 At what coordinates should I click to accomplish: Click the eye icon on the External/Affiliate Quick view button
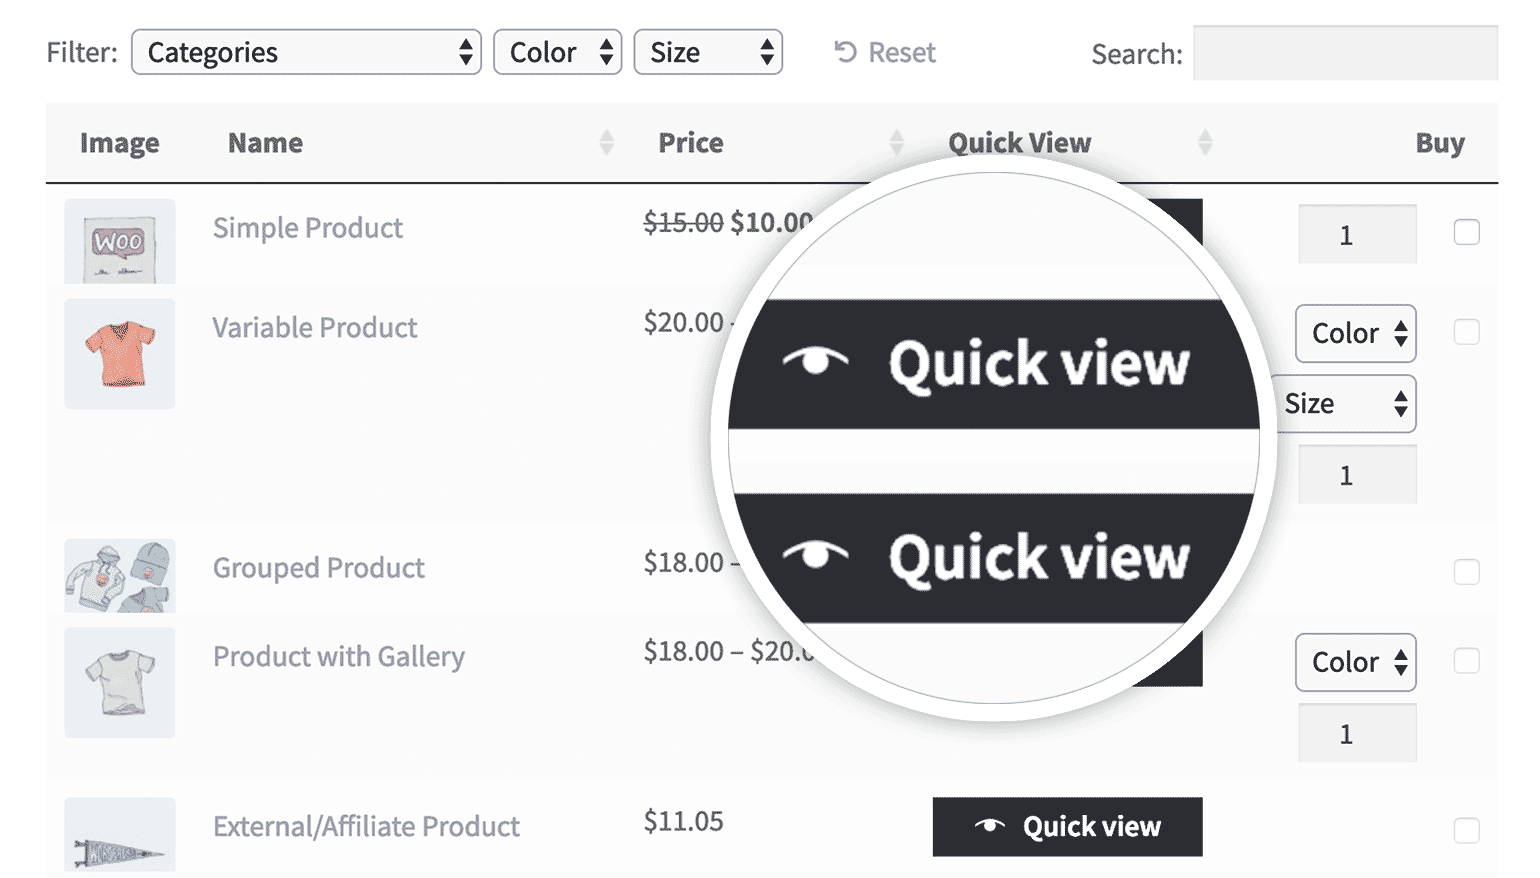tap(989, 826)
